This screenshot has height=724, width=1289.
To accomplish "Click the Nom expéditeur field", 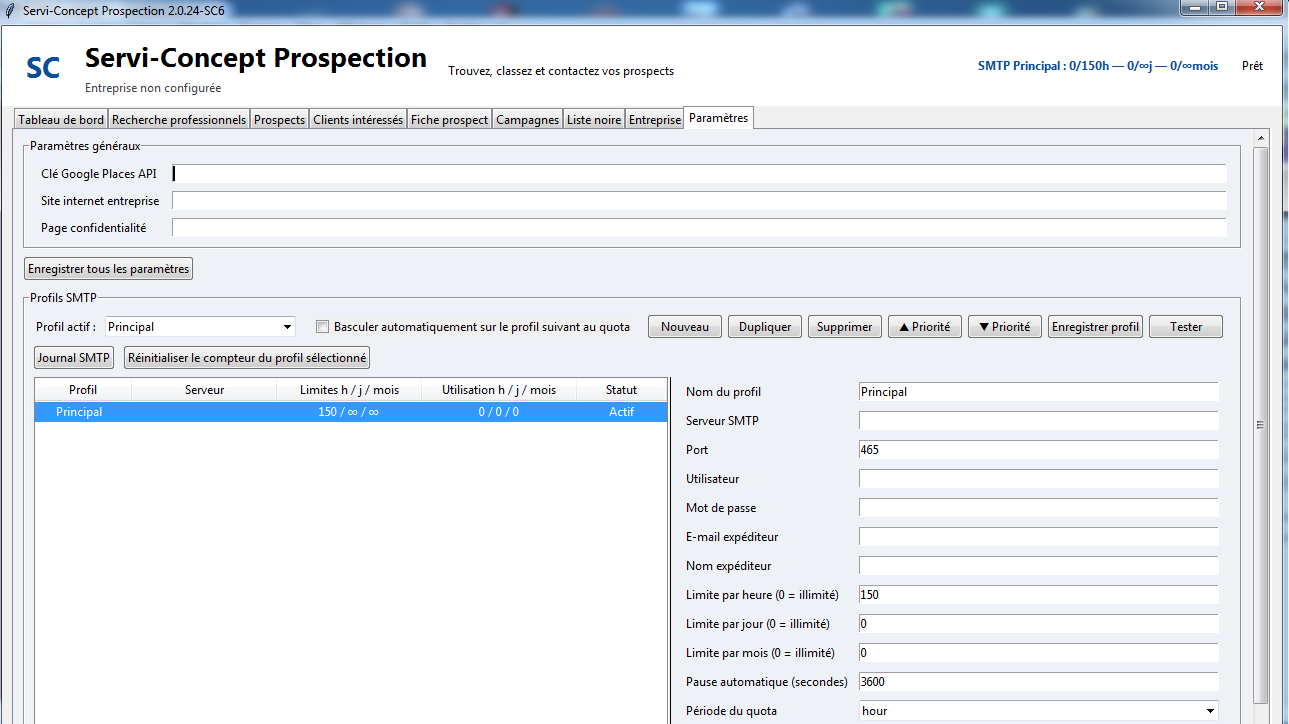I will (x=1038, y=566).
